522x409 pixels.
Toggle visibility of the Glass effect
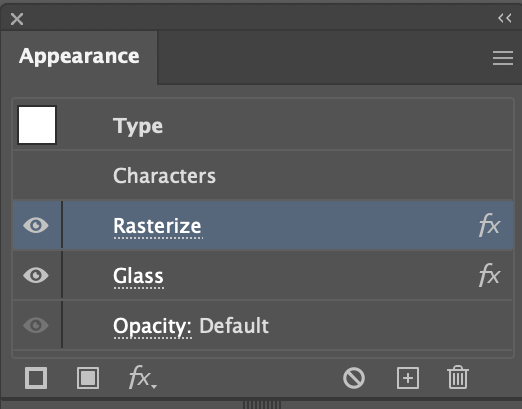click(36, 275)
